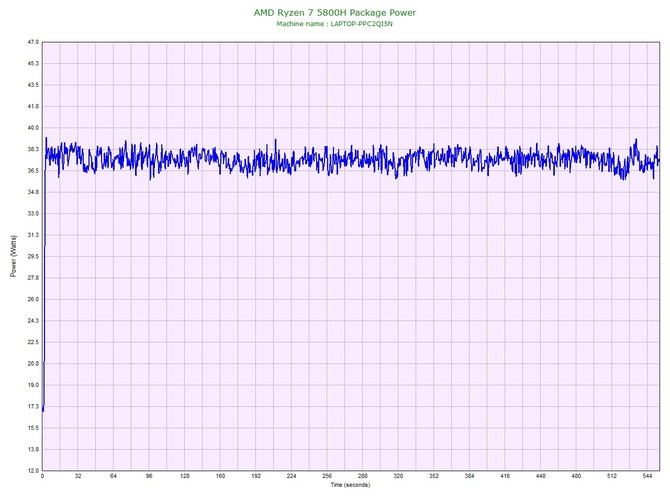
Task: Click the 47.0 y-axis value
Action: pyautogui.click(x=33, y=42)
